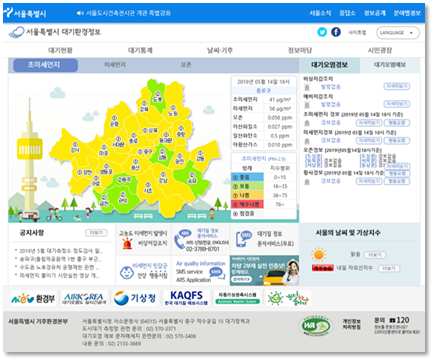Select 은평 district on the map
This screenshot has width=436, height=363.
coord(114,121)
